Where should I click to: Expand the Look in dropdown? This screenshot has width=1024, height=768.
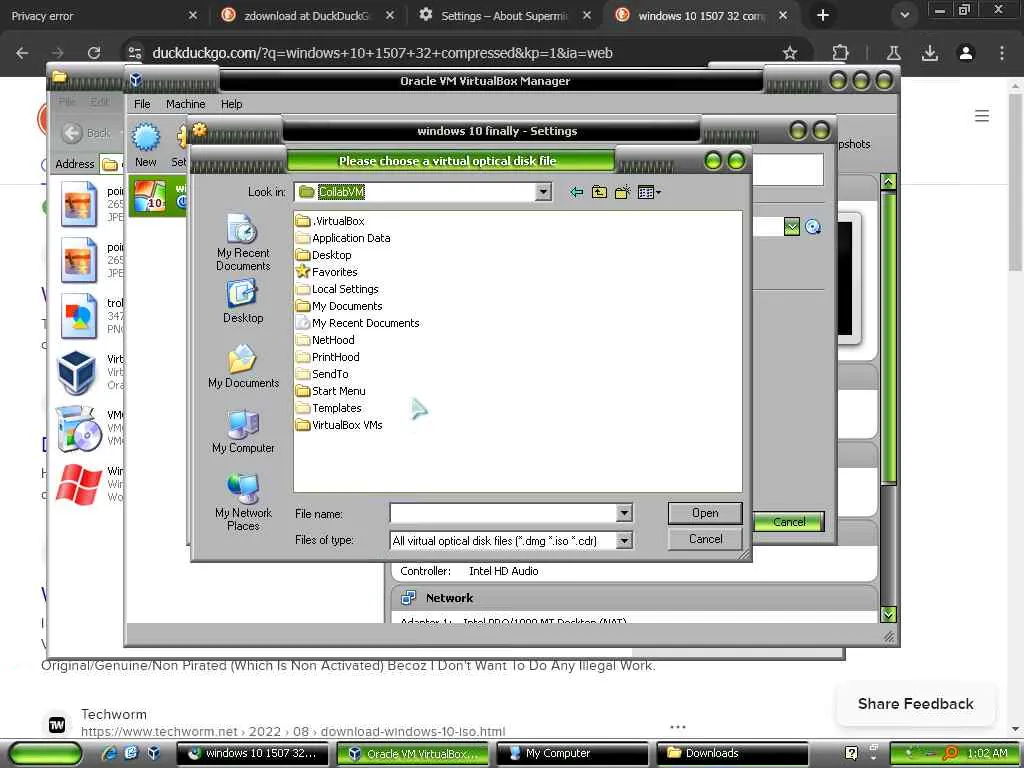click(x=543, y=192)
